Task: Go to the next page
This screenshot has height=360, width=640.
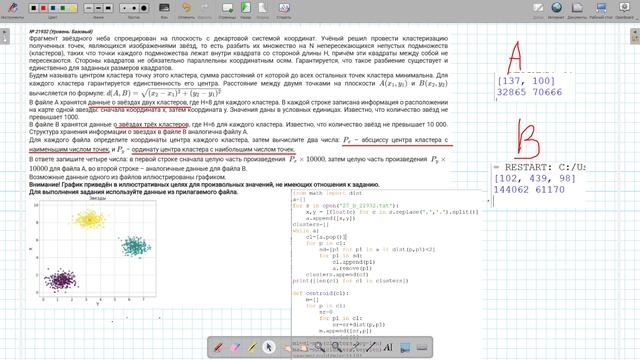Action: pyautogui.click(x=262, y=10)
